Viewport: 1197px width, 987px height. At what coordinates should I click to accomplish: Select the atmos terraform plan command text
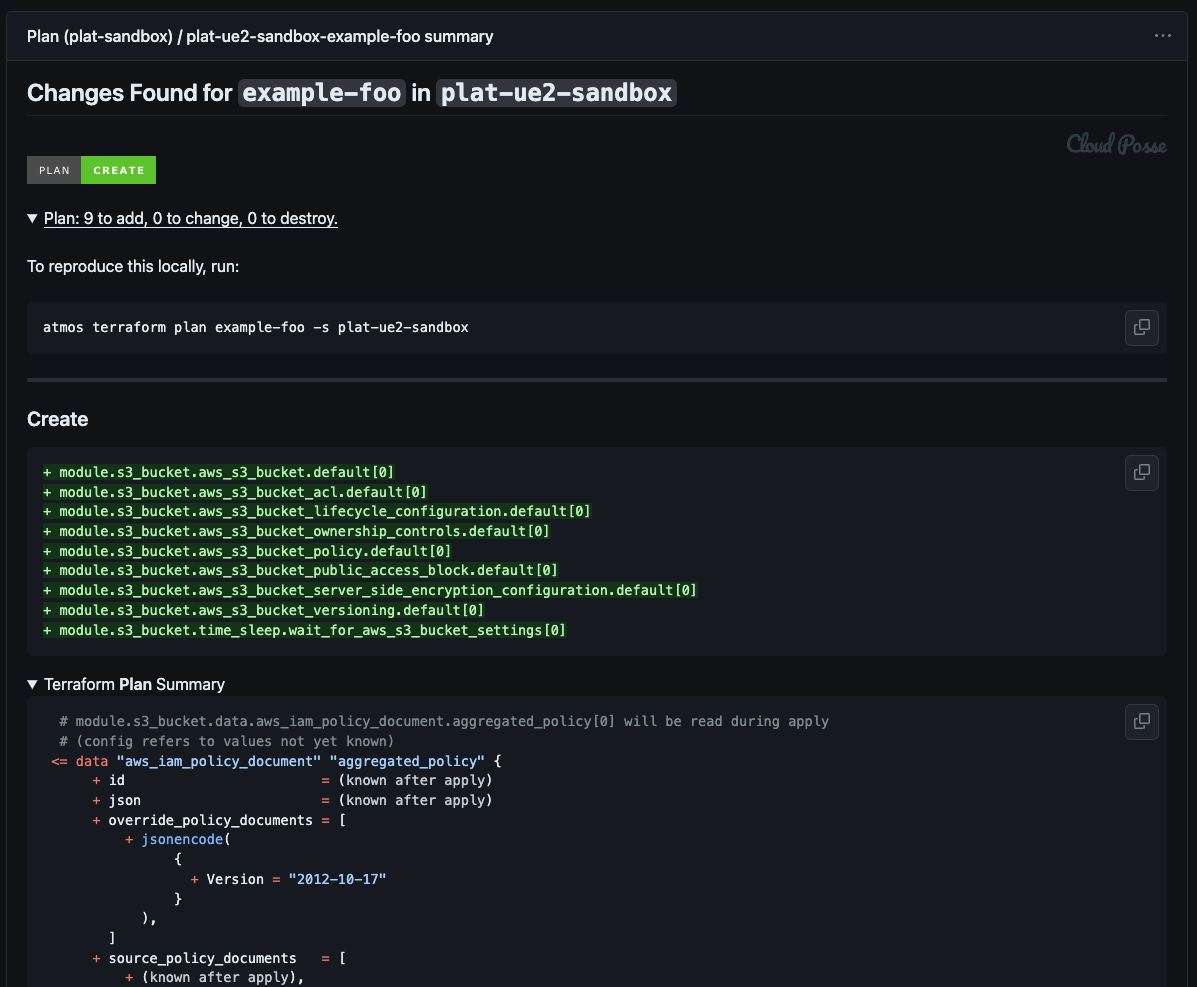tap(256, 327)
